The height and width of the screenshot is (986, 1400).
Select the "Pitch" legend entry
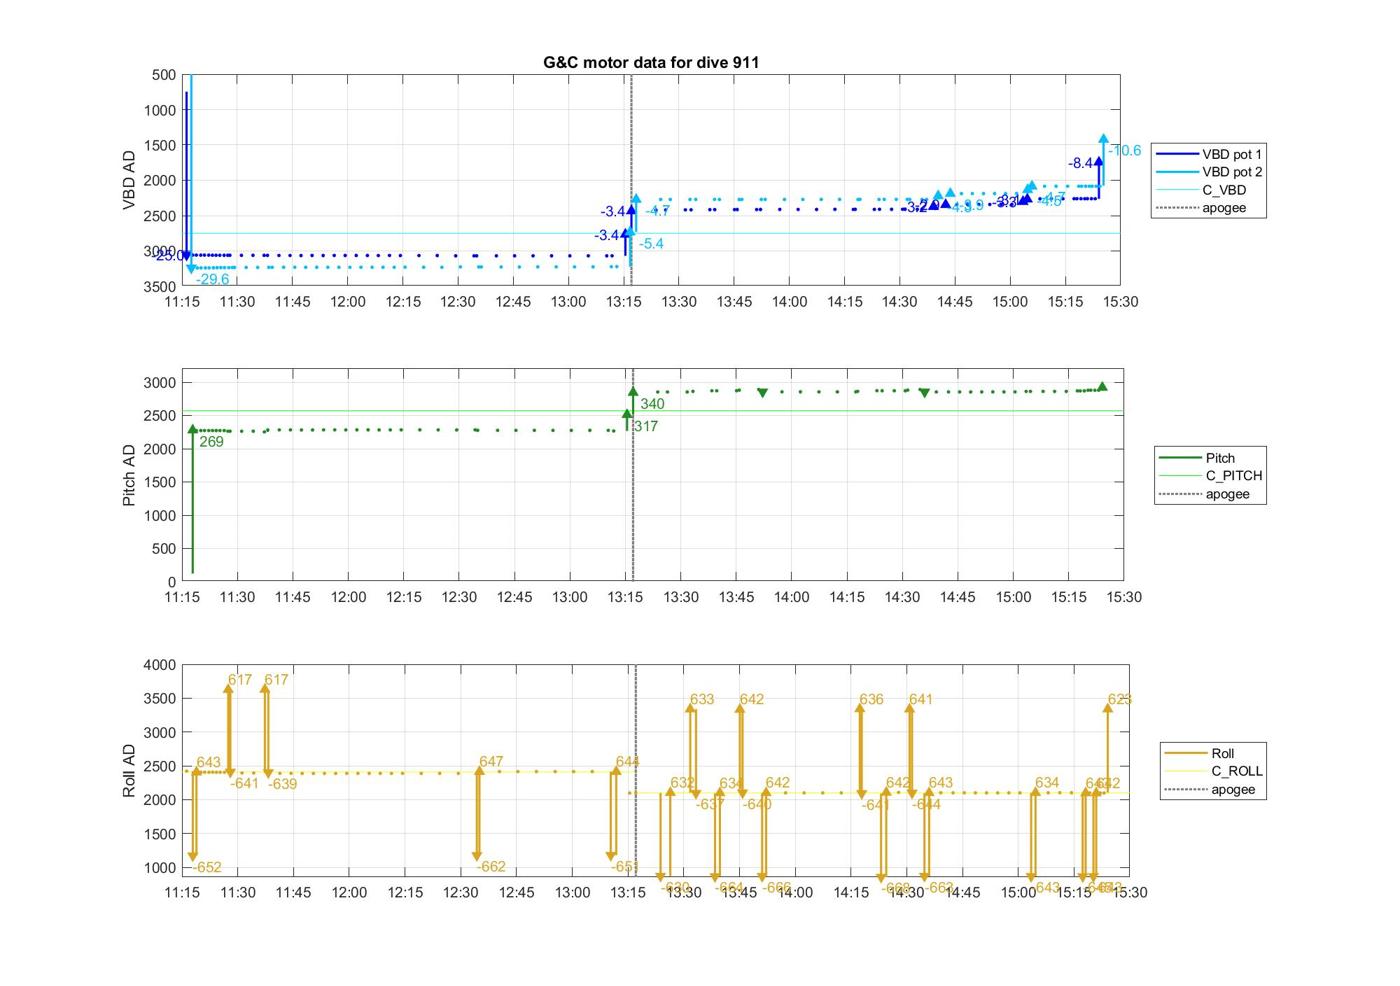point(1197,458)
